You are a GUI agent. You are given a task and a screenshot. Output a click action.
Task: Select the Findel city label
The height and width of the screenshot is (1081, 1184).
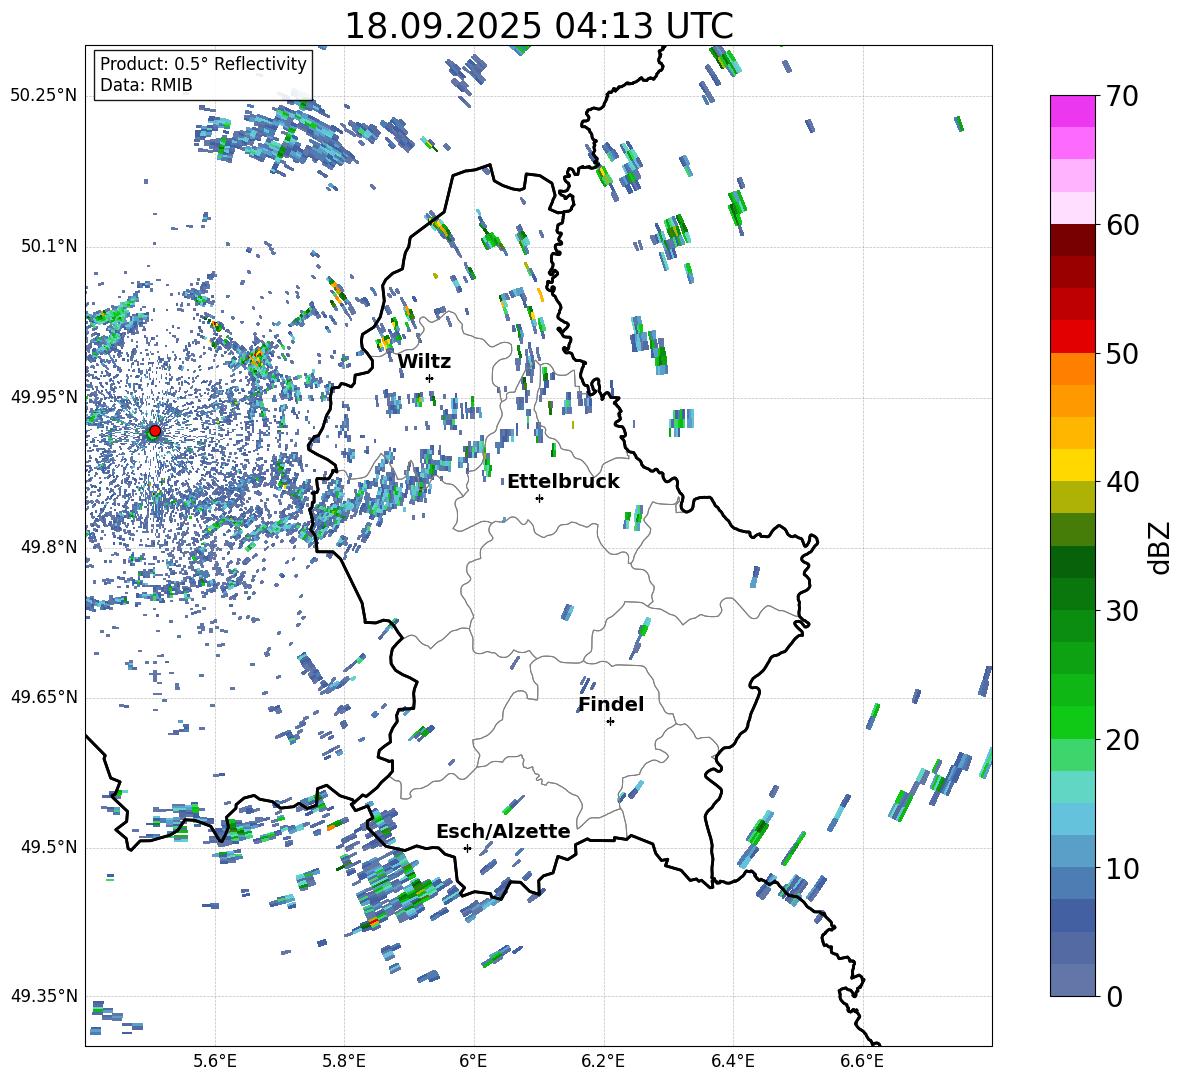(610, 704)
